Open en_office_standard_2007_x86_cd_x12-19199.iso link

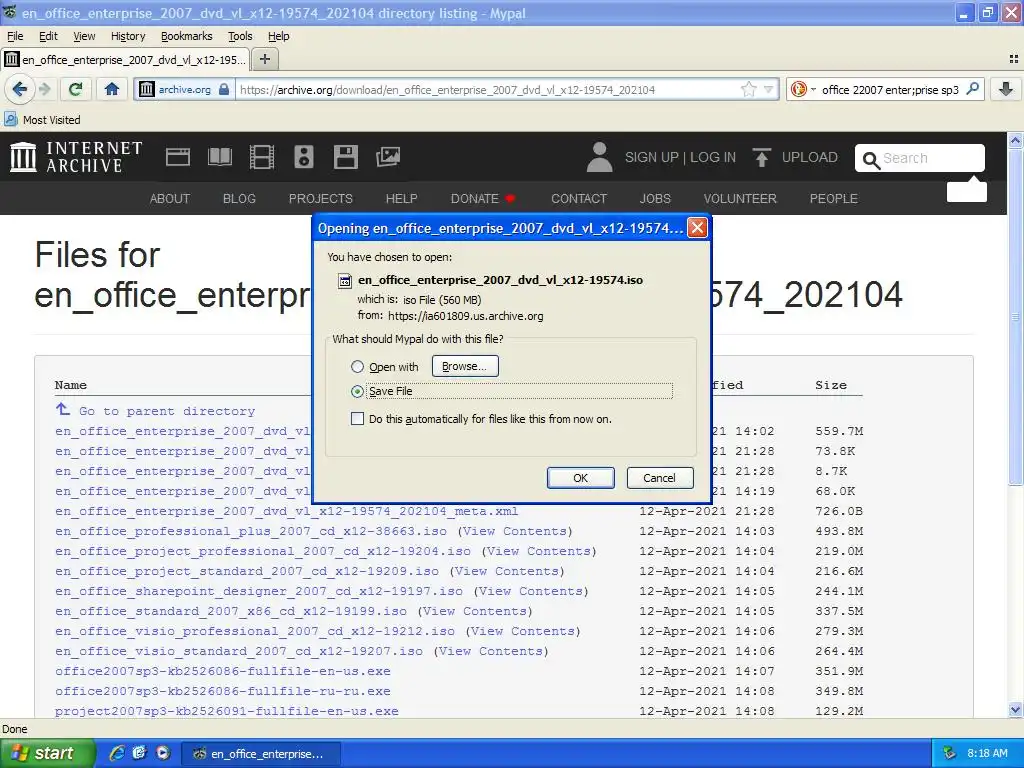tap(231, 611)
